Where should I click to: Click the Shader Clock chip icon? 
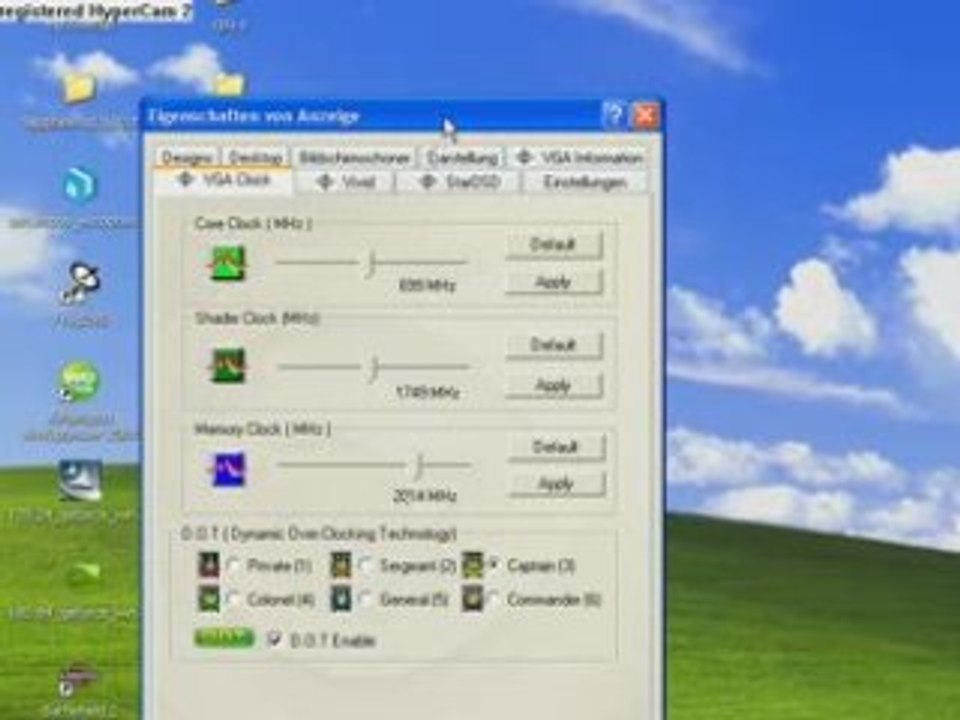tap(228, 366)
